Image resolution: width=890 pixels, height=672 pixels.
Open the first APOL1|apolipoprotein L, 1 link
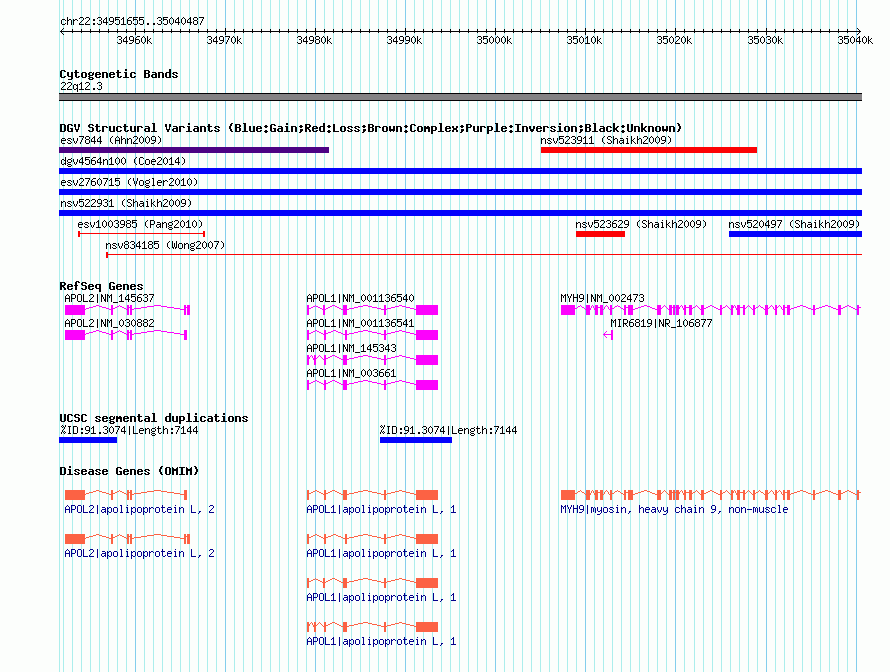click(x=381, y=509)
